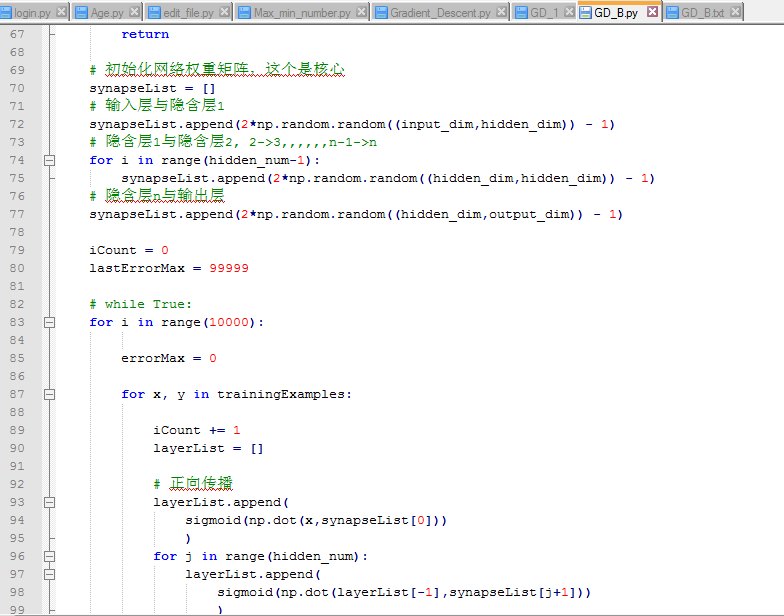Click the 'iCount += 1' statement
The image size is (784, 616).
[197, 430]
